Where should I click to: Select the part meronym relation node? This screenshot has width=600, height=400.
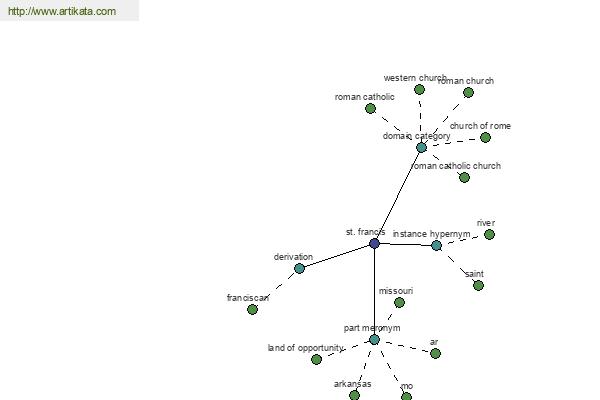click(375, 340)
